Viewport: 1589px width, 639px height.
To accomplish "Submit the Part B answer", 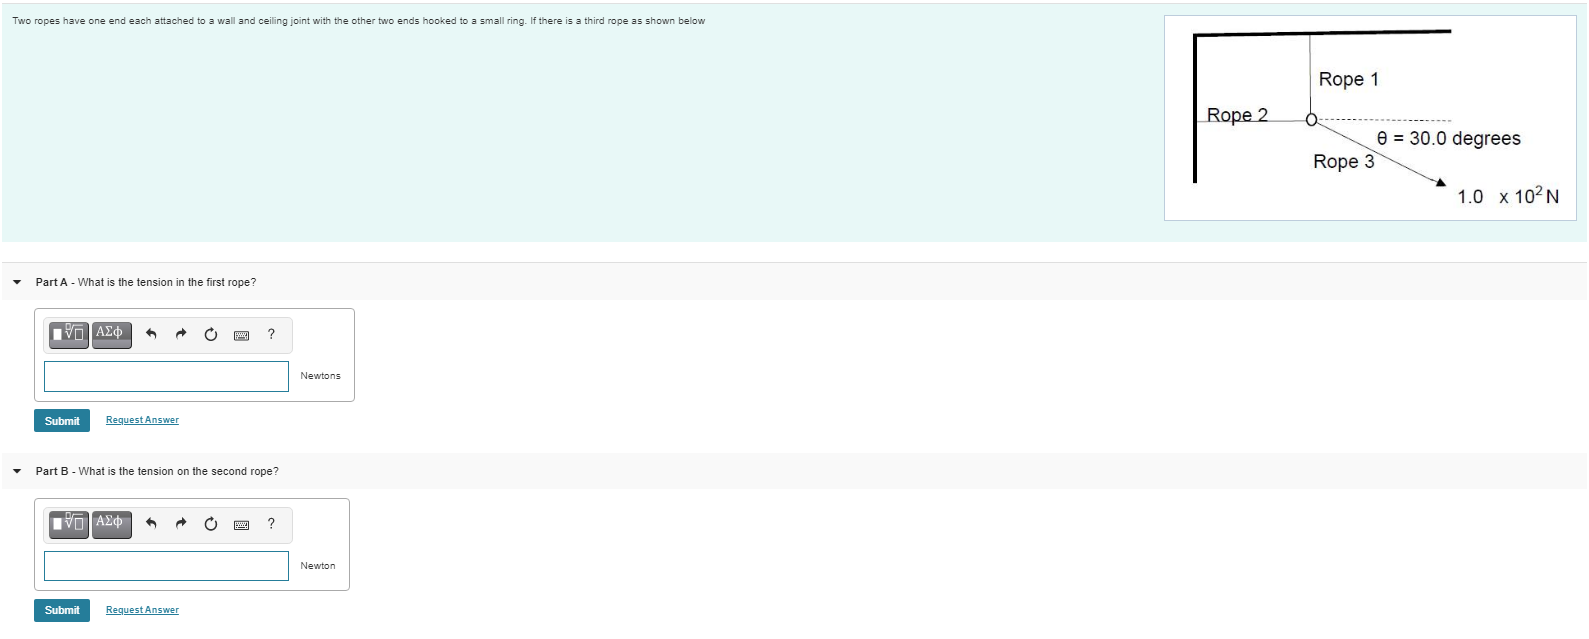I will pyautogui.click(x=62, y=610).
